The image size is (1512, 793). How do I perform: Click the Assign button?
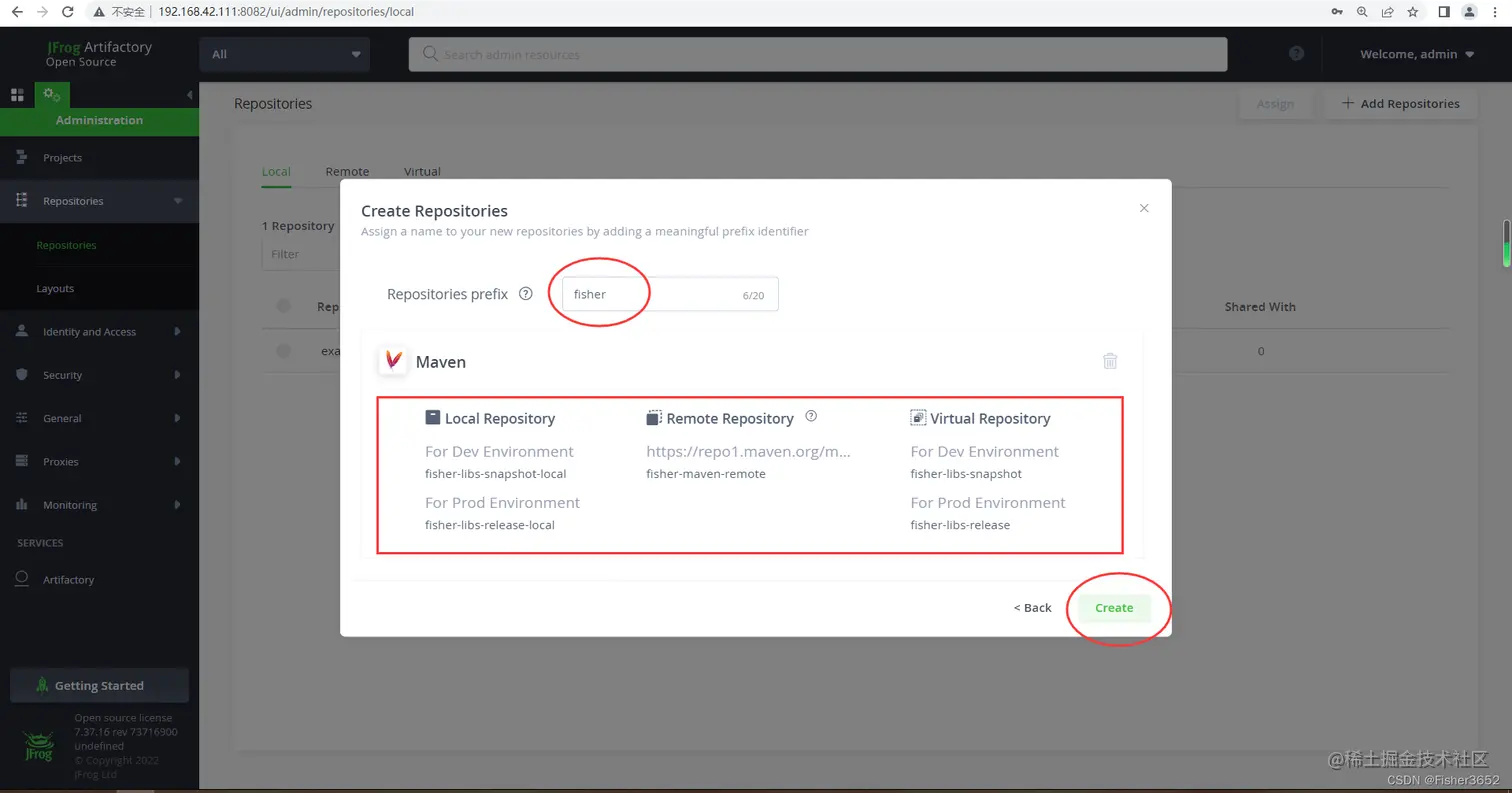(x=1275, y=104)
